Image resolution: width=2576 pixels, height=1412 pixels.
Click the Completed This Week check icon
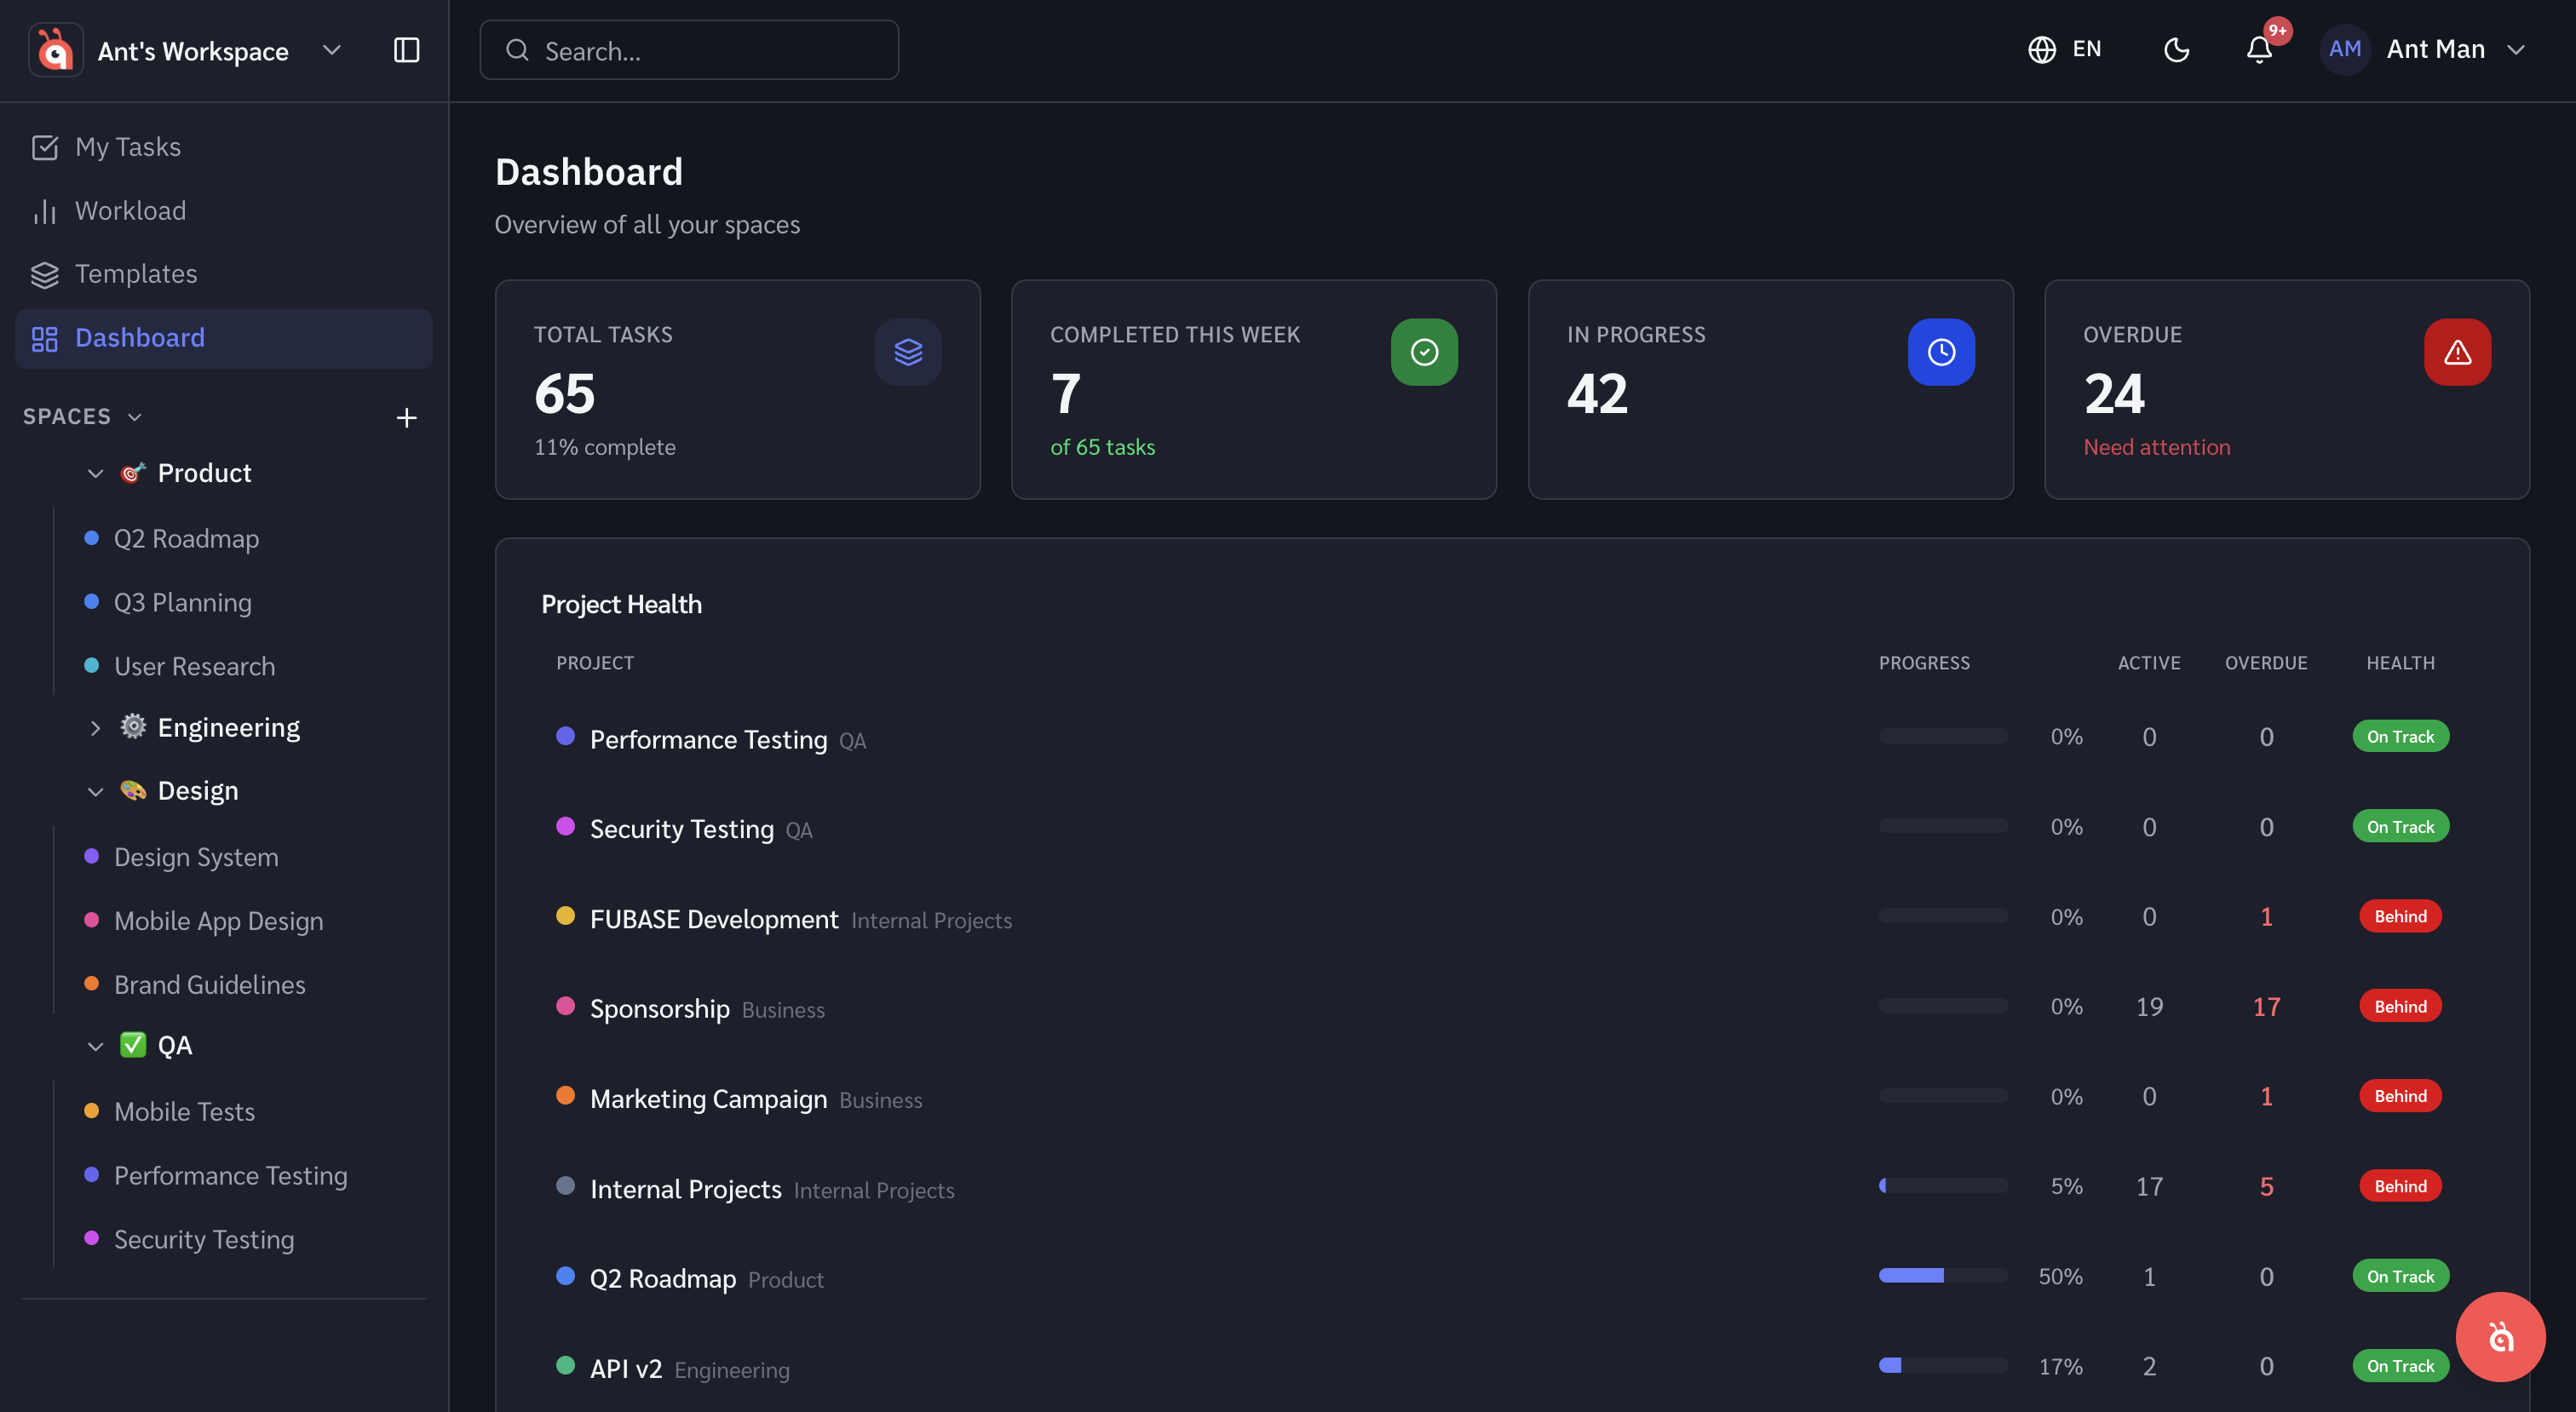(1424, 352)
